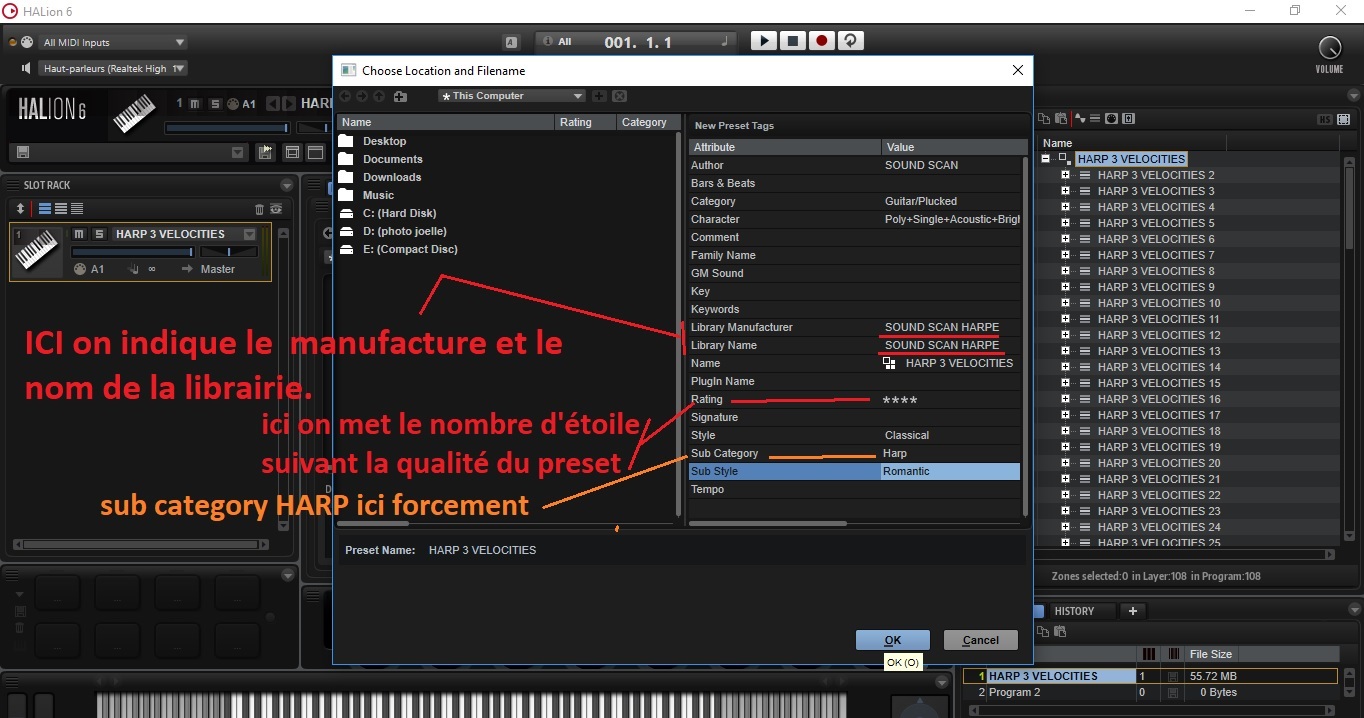Collapse the HARP 3 VELOCITIES tree node

coord(1046,158)
